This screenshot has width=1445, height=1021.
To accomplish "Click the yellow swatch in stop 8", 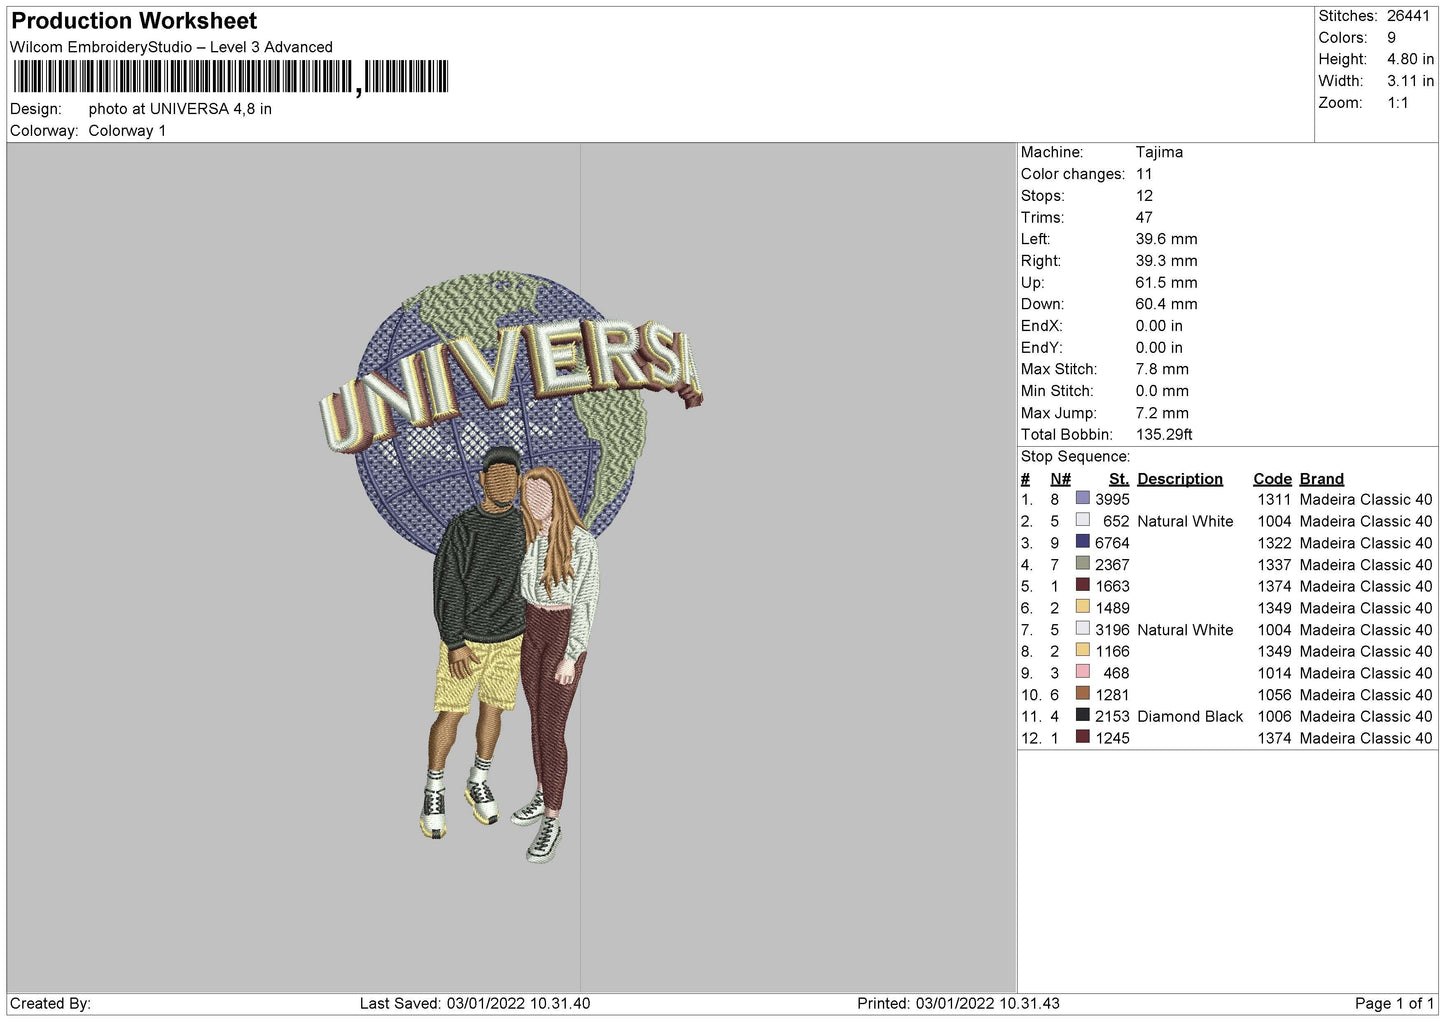I will (x=1082, y=650).
